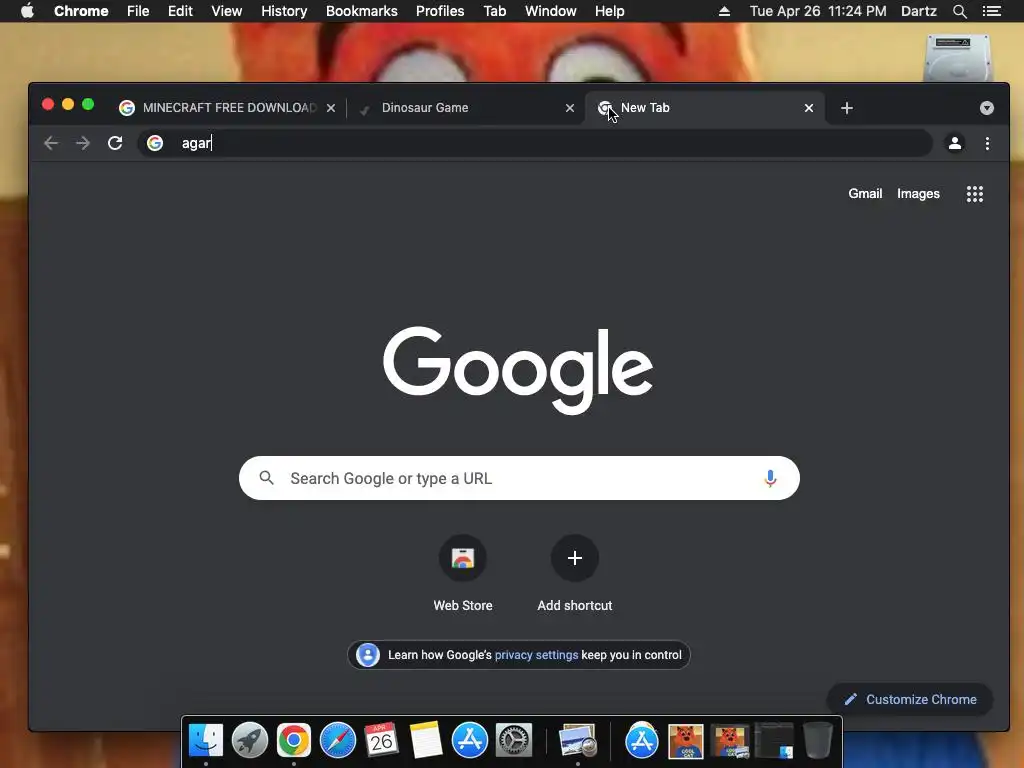Open the Bookmarks menu
The width and height of the screenshot is (1024, 768).
tap(362, 11)
